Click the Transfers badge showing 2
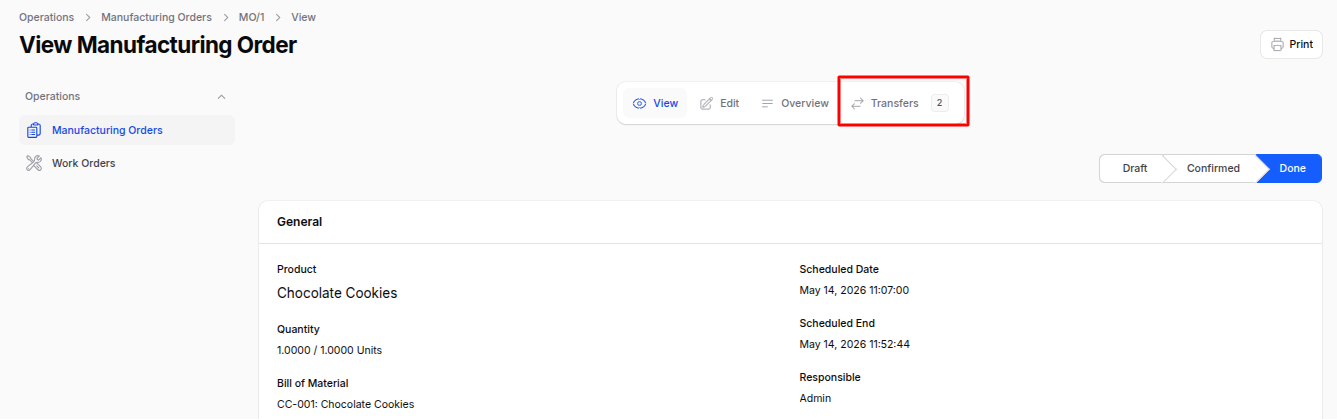 939,103
